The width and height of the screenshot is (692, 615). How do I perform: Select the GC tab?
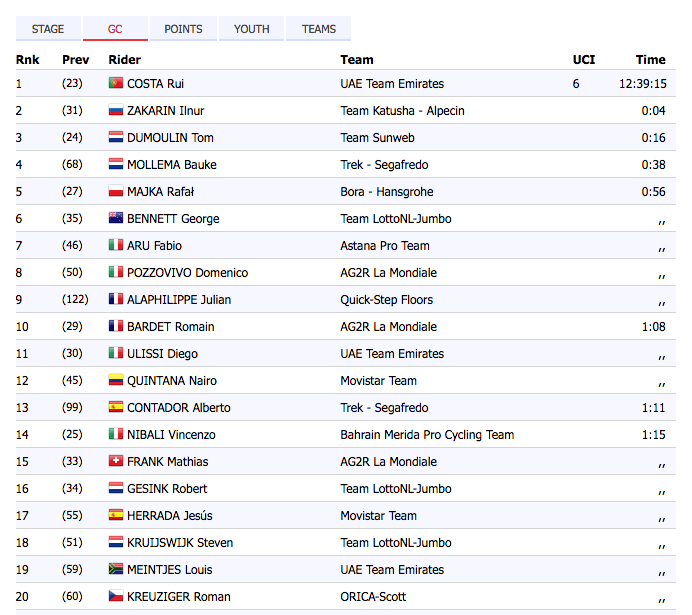coord(115,29)
